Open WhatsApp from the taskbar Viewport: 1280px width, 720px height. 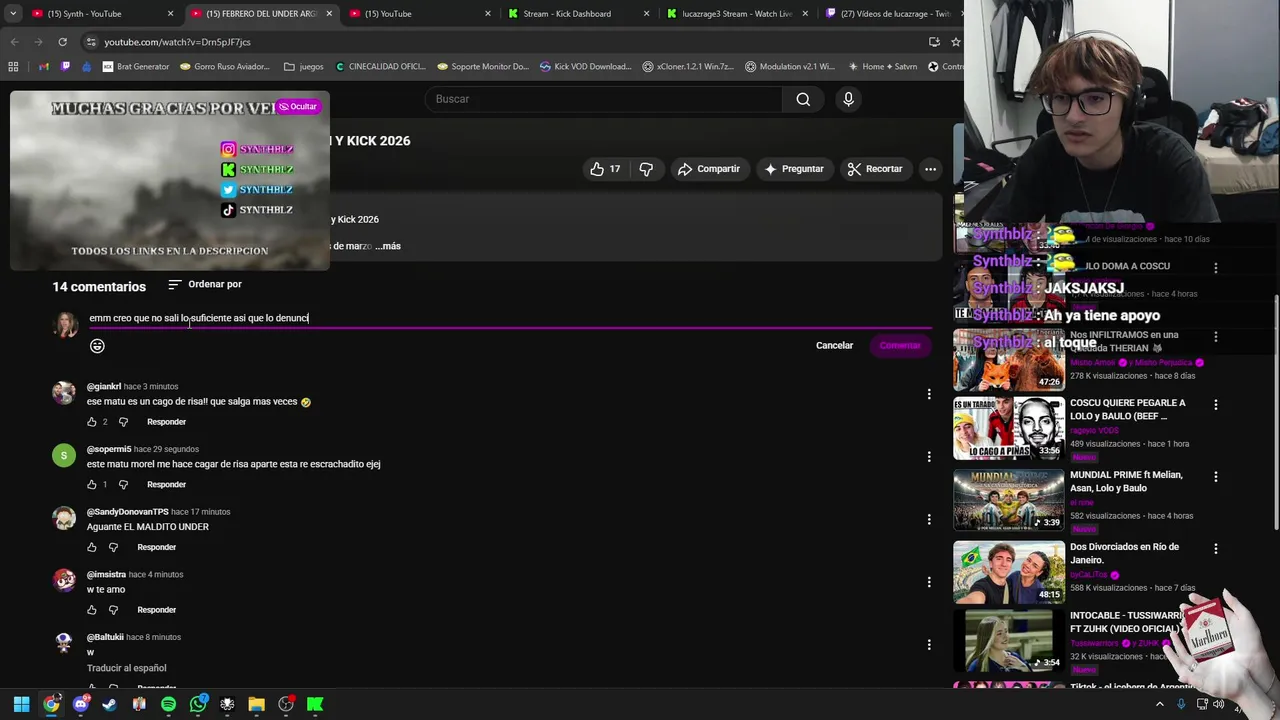198,704
